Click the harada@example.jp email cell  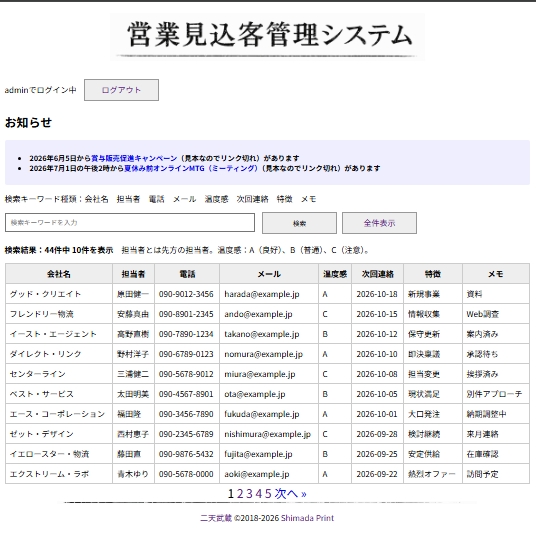tap(269, 294)
